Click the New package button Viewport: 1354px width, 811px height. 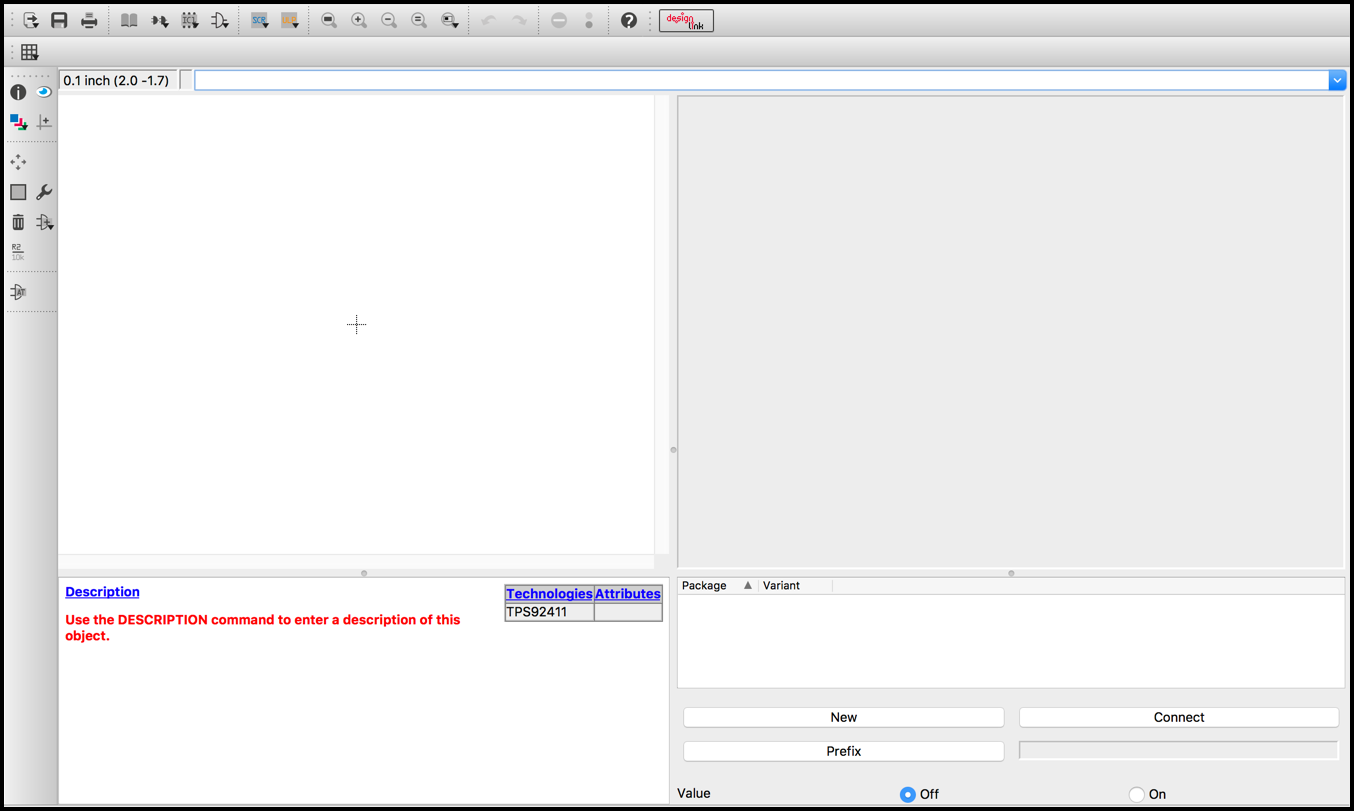pos(844,717)
